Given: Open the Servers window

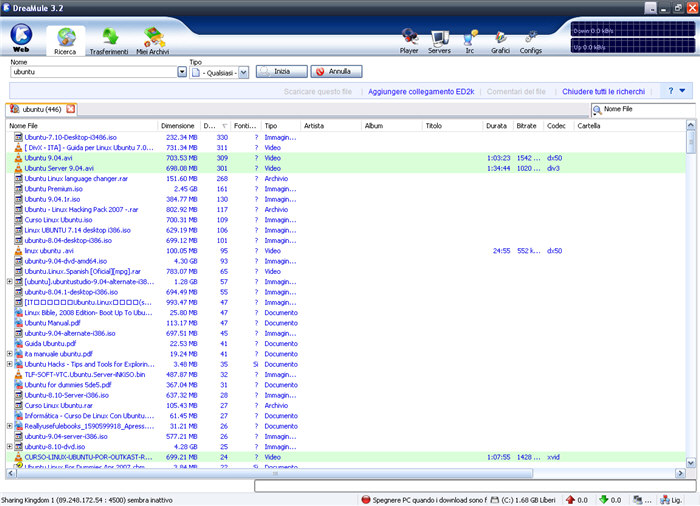Looking at the screenshot, I should [439, 41].
